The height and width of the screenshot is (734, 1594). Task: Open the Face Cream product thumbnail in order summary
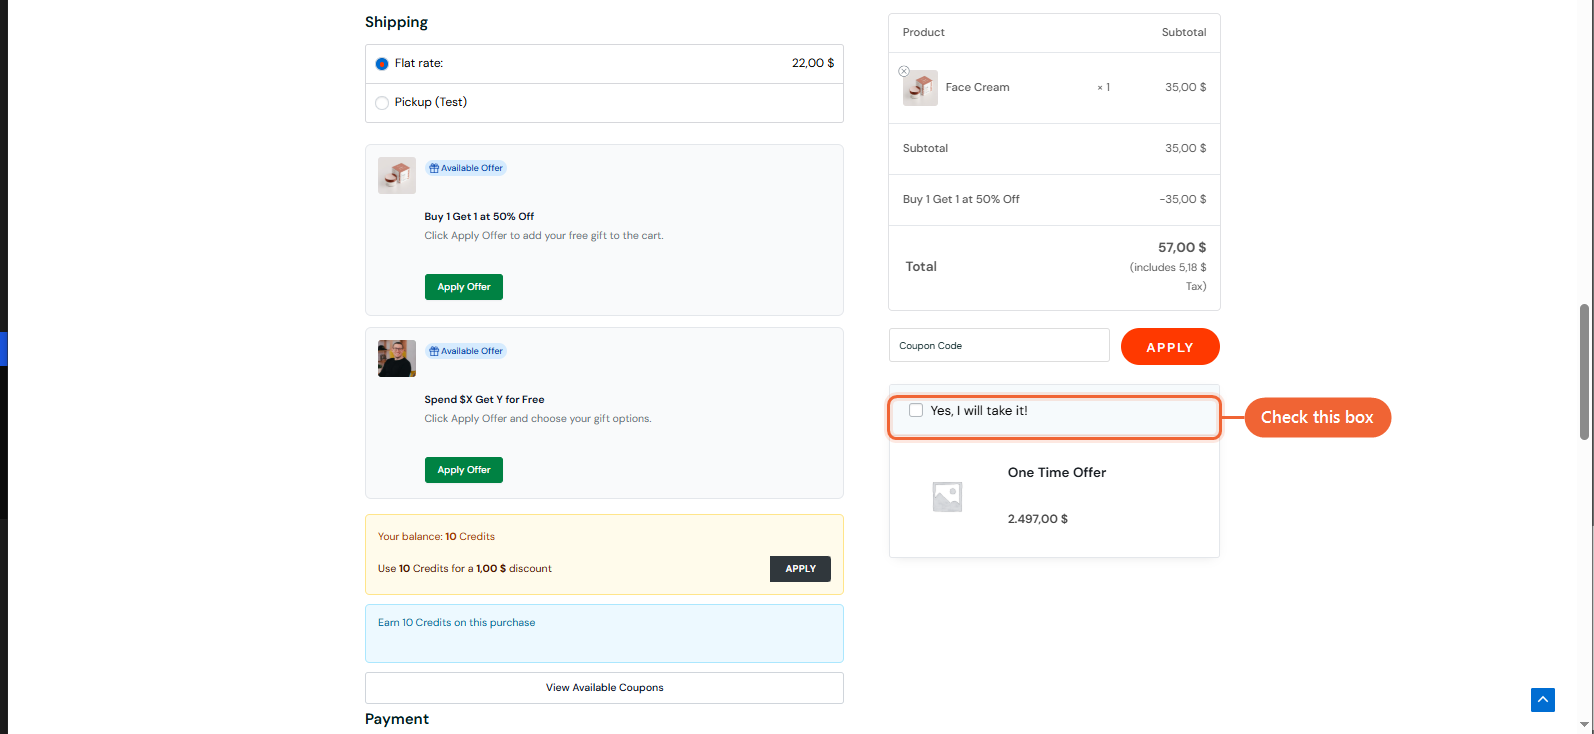coord(921,88)
